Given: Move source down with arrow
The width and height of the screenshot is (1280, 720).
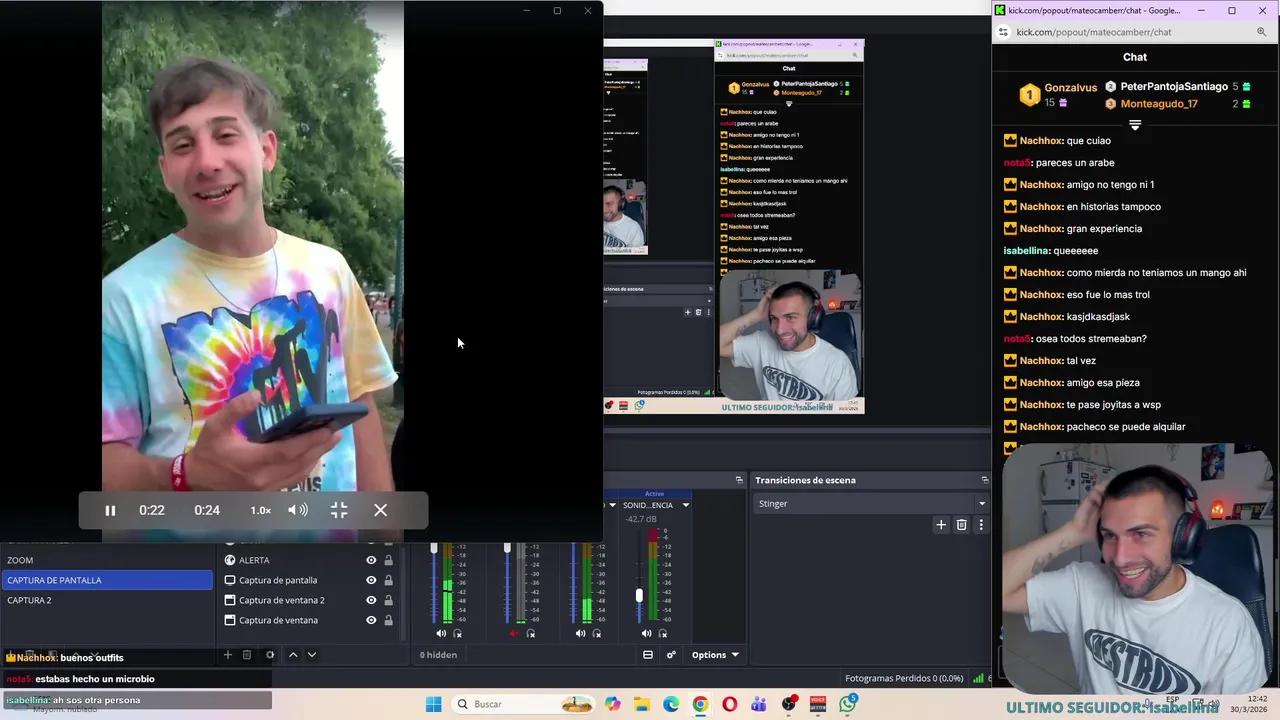Looking at the screenshot, I should click(312, 655).
